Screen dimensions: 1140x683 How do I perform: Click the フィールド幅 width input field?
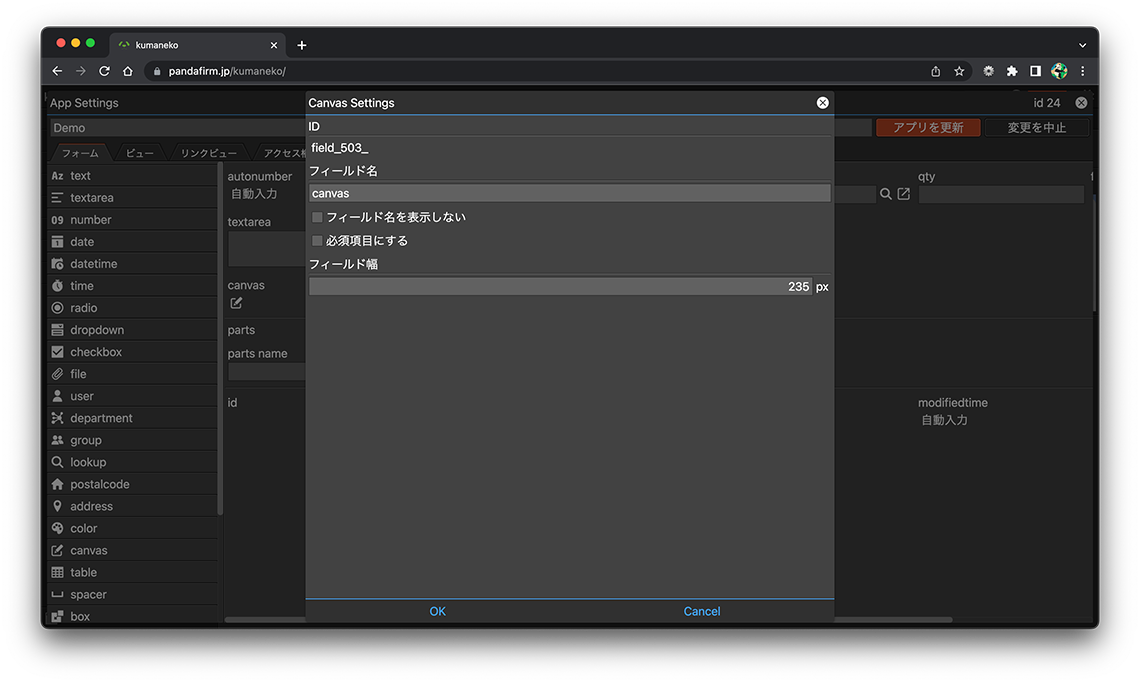click(x=560, y=287)
